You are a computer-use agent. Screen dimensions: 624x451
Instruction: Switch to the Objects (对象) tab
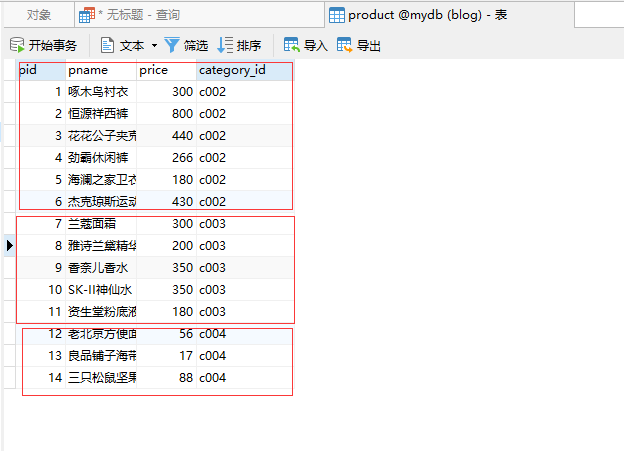coord(39,15)
